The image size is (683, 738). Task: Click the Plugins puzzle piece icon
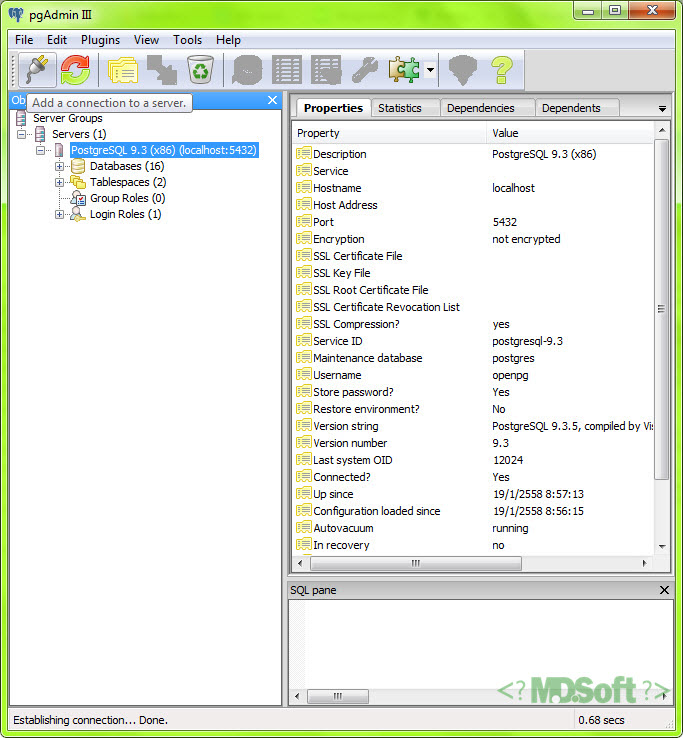point(404,70)
